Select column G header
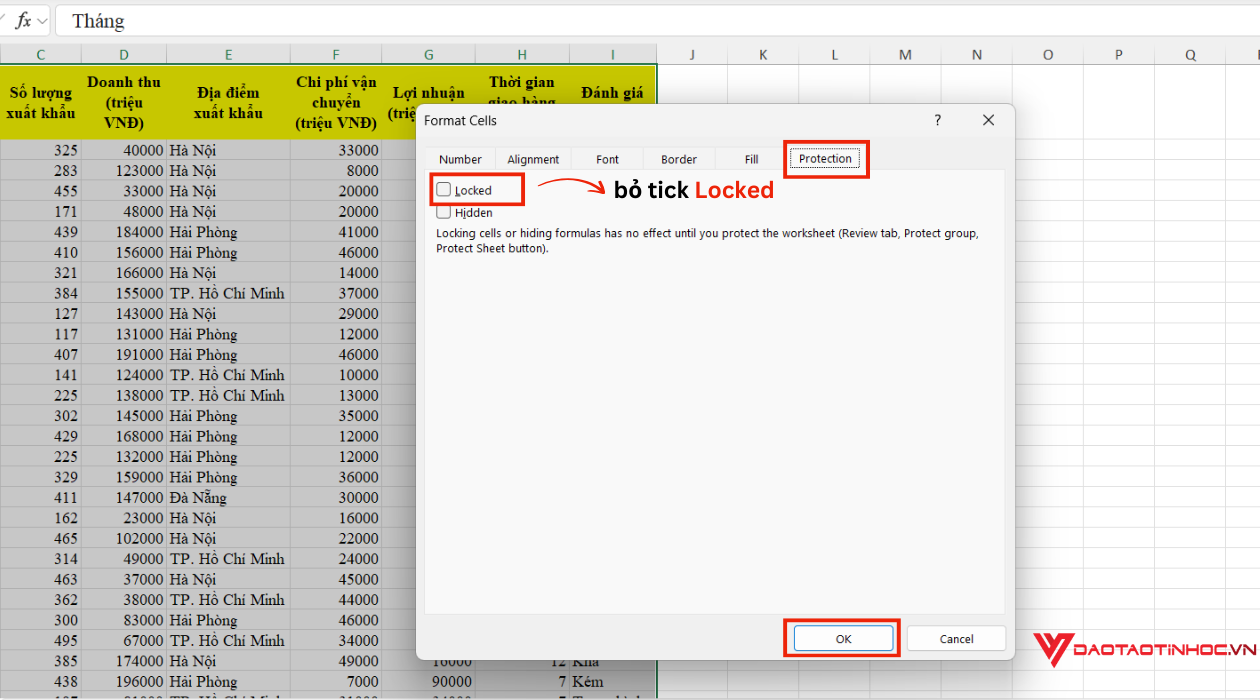This screenshot has height=700, width=1260. [x=429, y=55]
